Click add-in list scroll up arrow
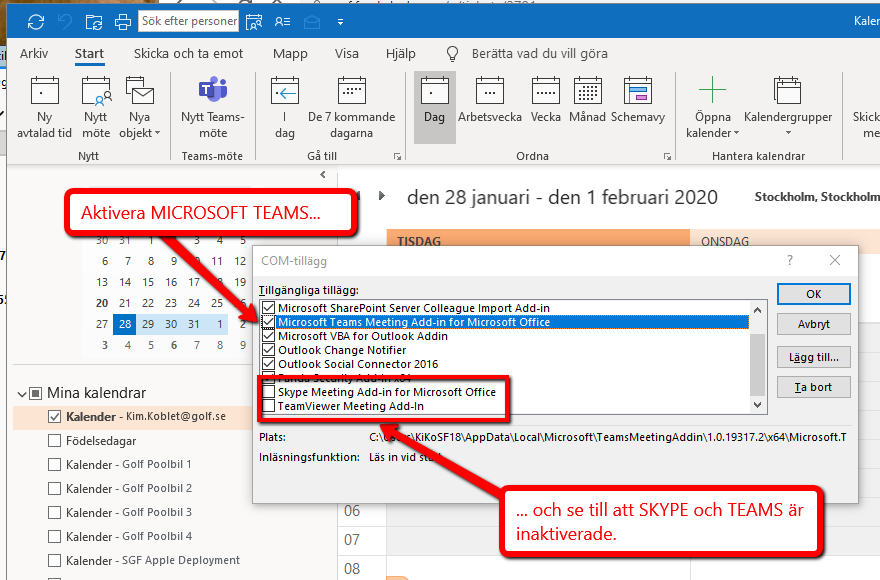 pos(758,309)
